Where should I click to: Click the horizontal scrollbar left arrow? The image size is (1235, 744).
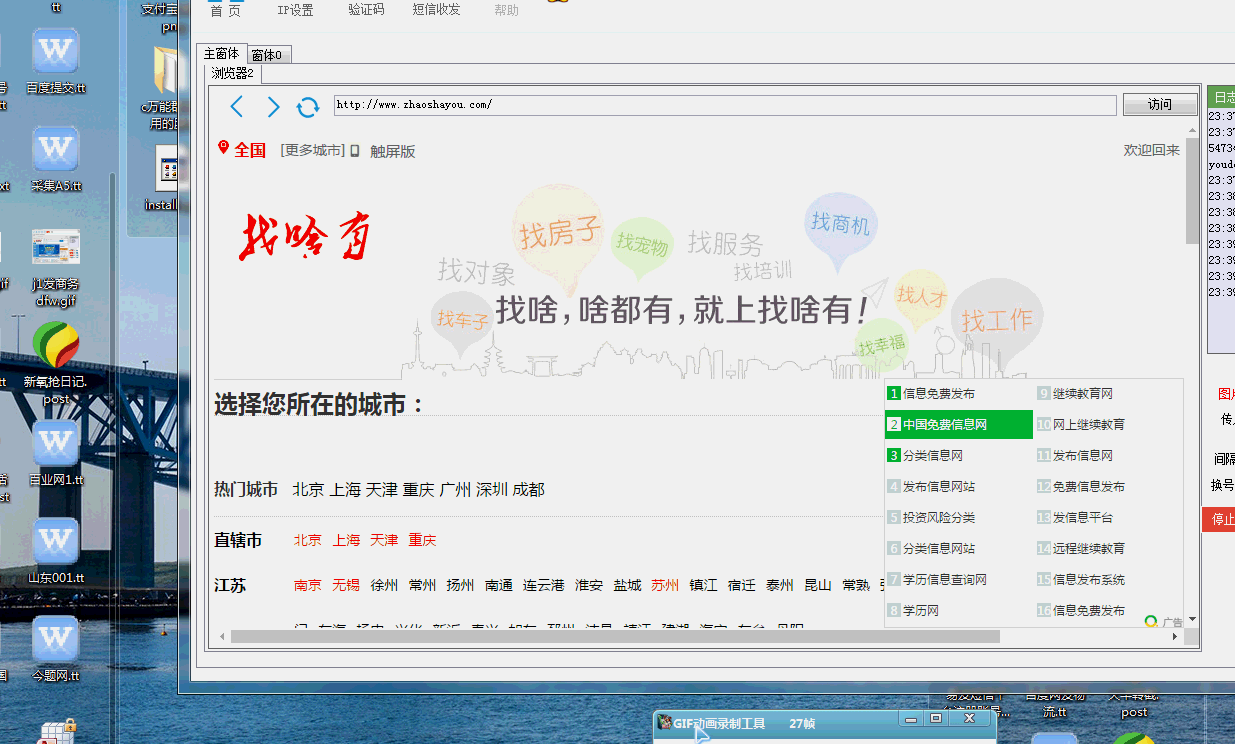tap(221, 636)
